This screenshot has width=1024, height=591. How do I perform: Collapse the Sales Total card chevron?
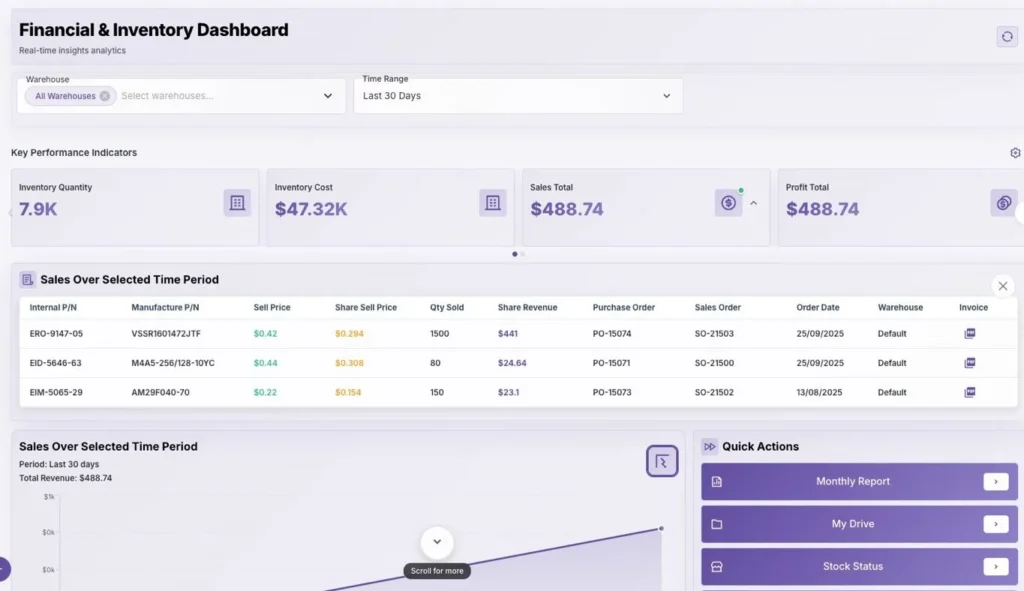(x=754, y=203)
